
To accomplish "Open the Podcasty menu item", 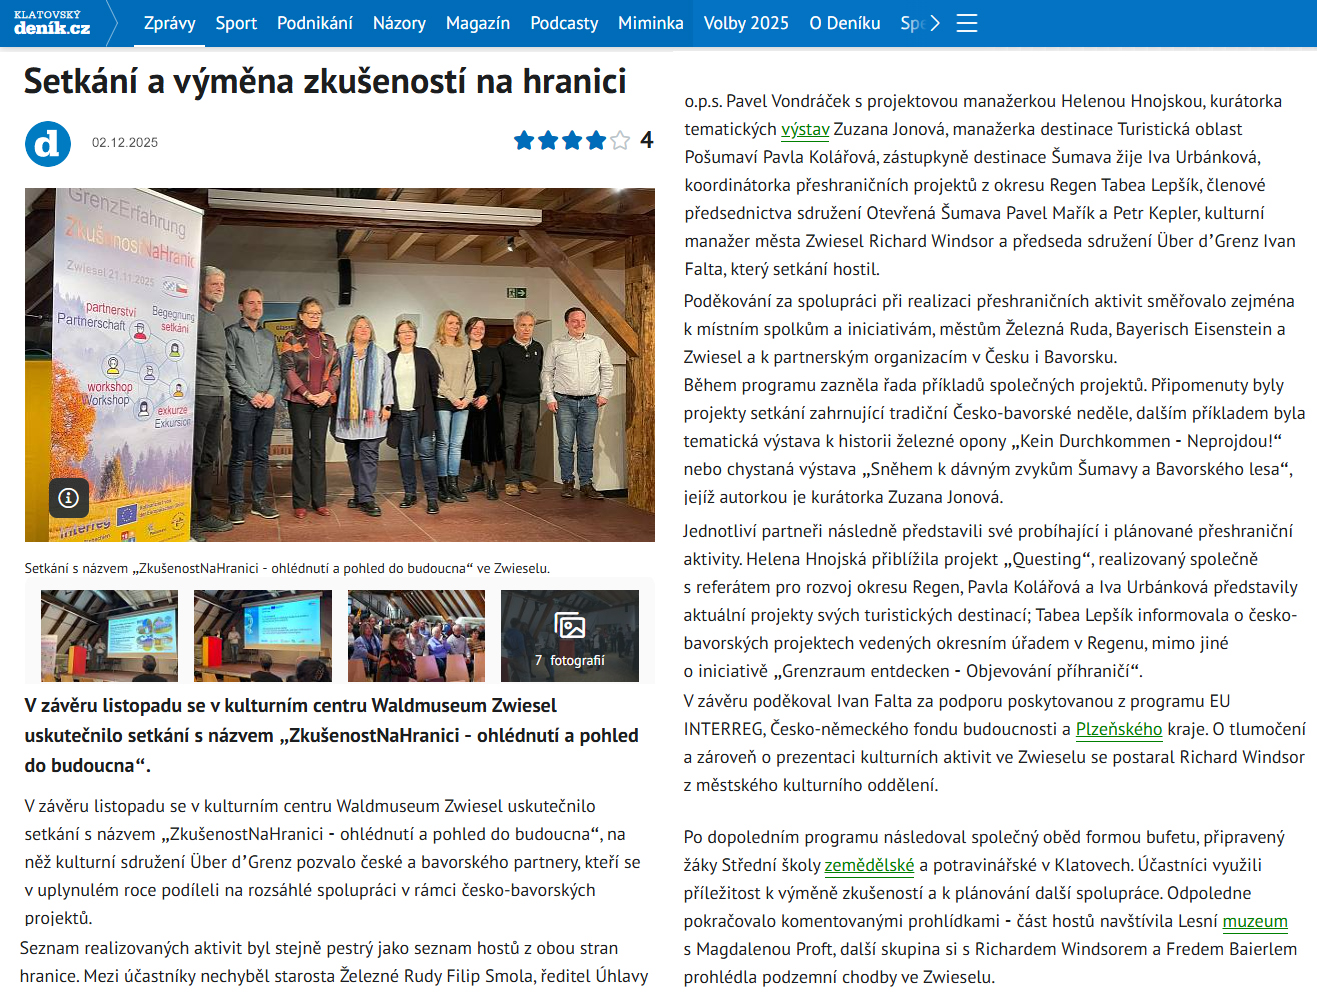I will click(x=564, y=23).
